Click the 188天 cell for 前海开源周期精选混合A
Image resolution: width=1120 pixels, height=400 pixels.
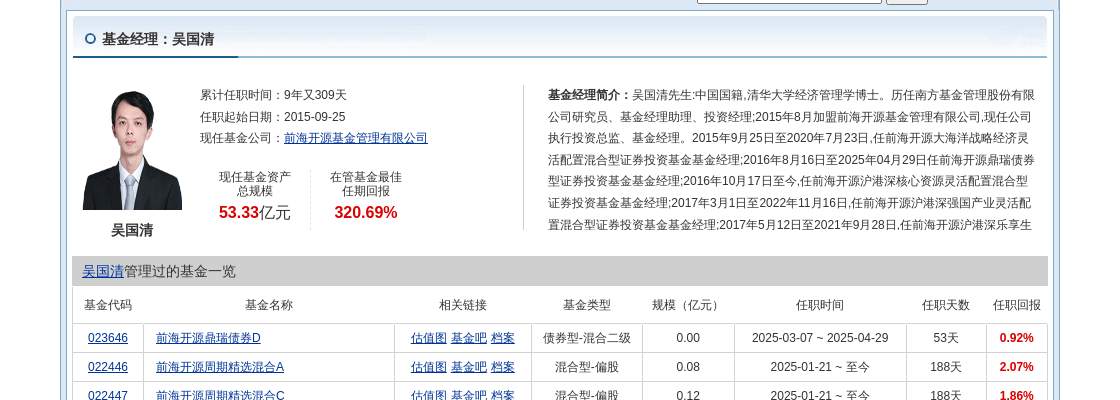946,367
